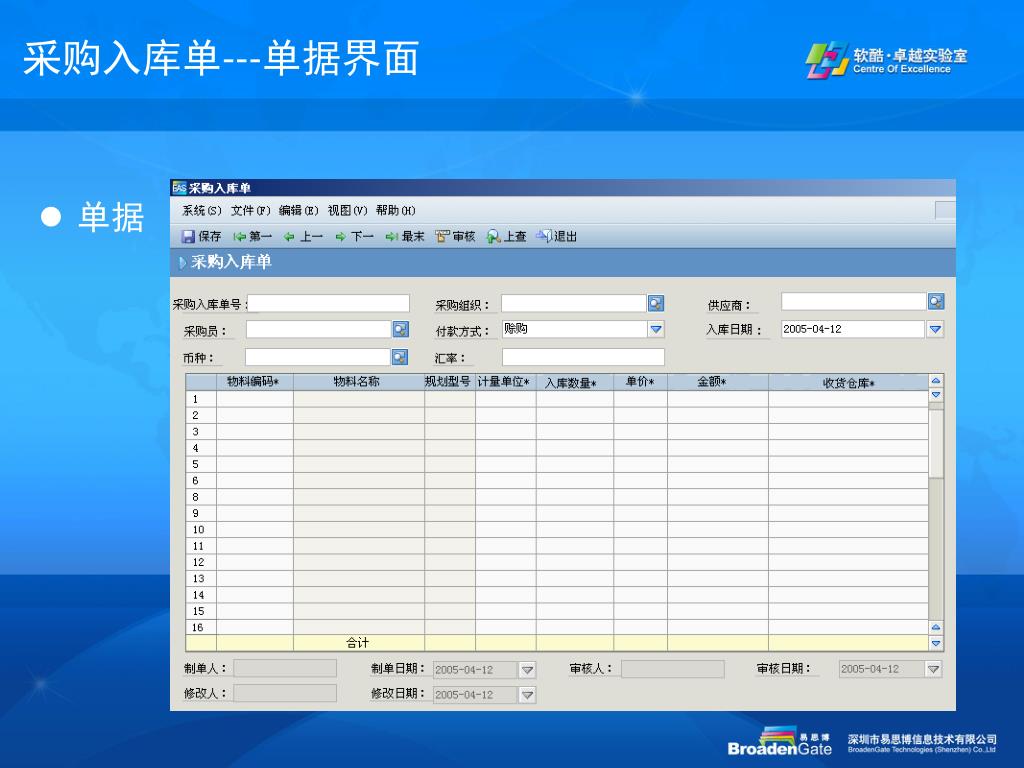The height and width of the screenshot is (768, 1024).
Task: Open the 入库日期 date picker dropdown
Action: tap(935, 330)
